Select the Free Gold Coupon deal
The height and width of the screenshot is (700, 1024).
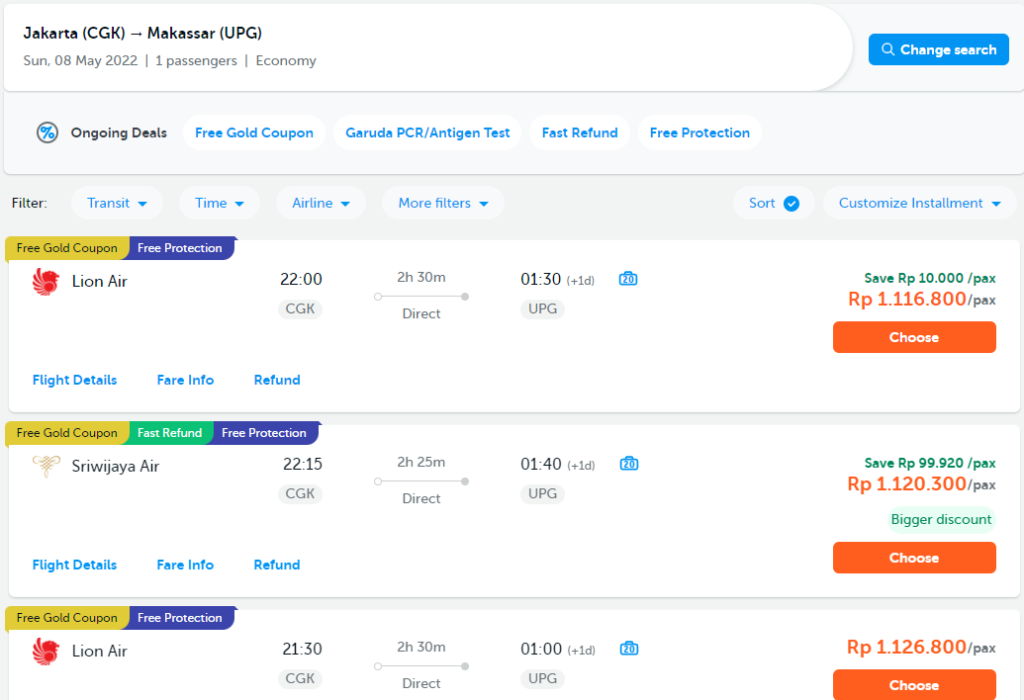pos(254,133)
